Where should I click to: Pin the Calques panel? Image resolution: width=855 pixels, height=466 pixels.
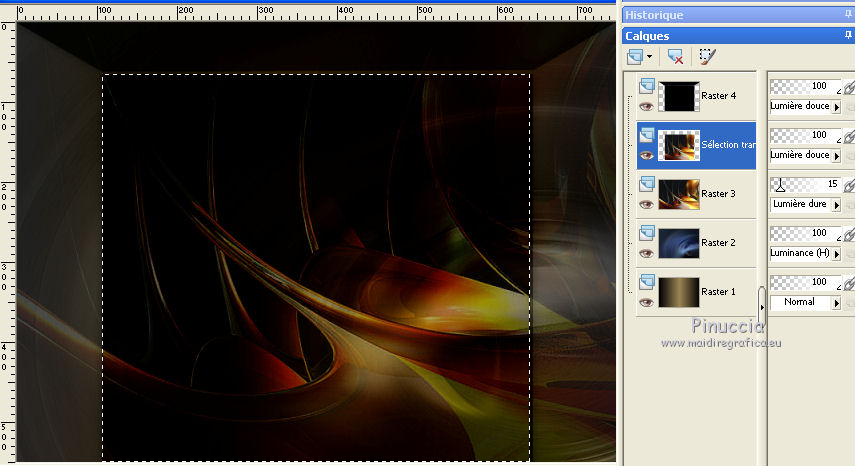(848, 36)
